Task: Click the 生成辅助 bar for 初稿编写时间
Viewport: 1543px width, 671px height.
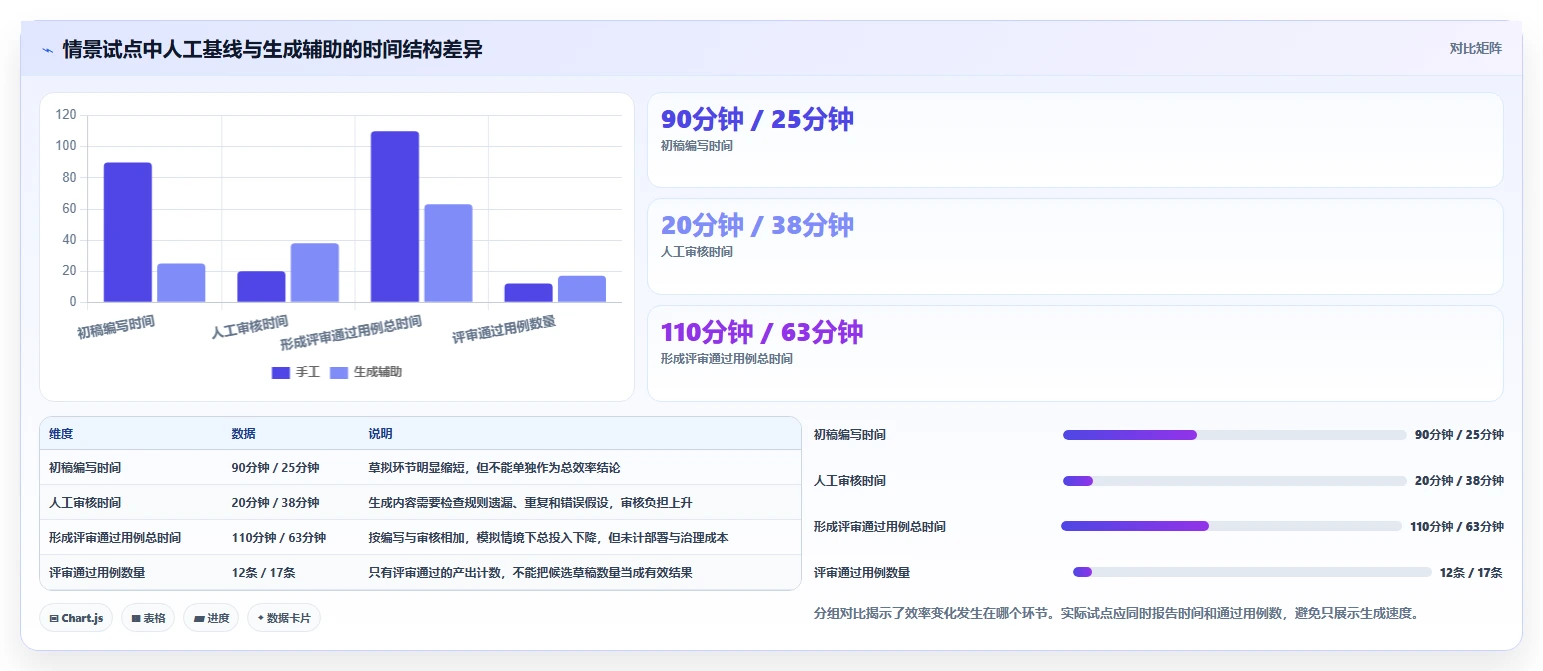Action: [x=181, y=283]
